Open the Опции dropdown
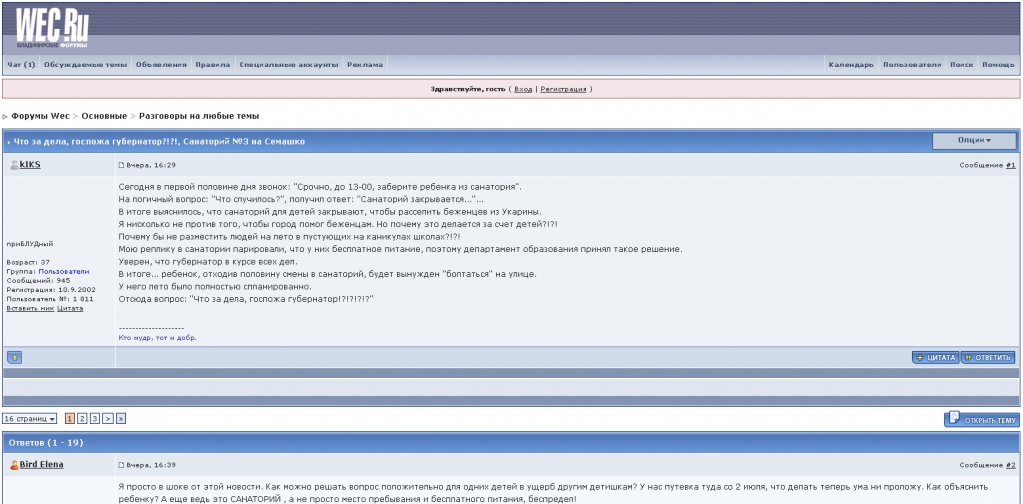 pos(974,140)
